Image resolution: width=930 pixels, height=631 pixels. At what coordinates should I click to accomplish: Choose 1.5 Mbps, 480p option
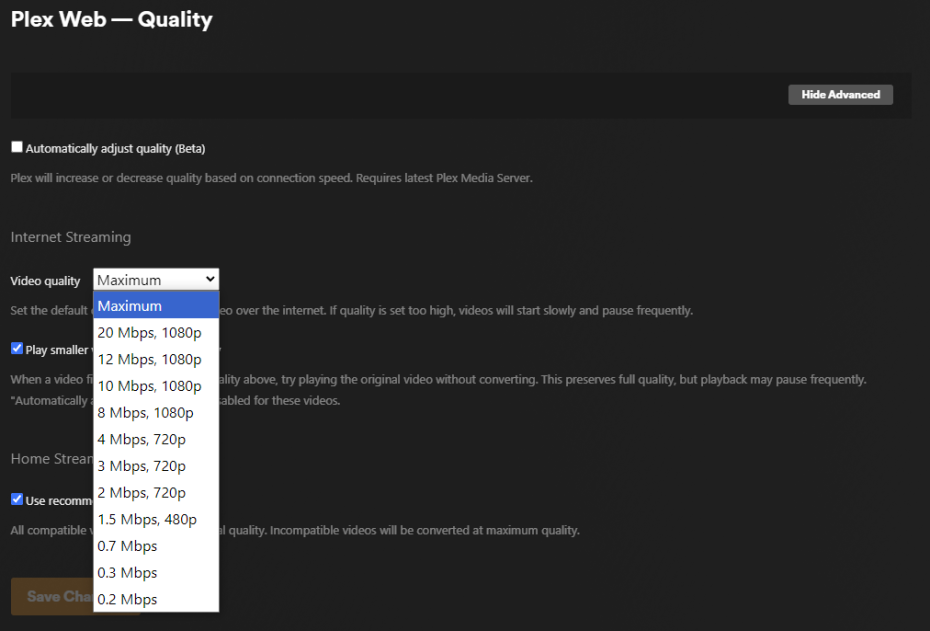pyautogui.click(x=155, y=519)
